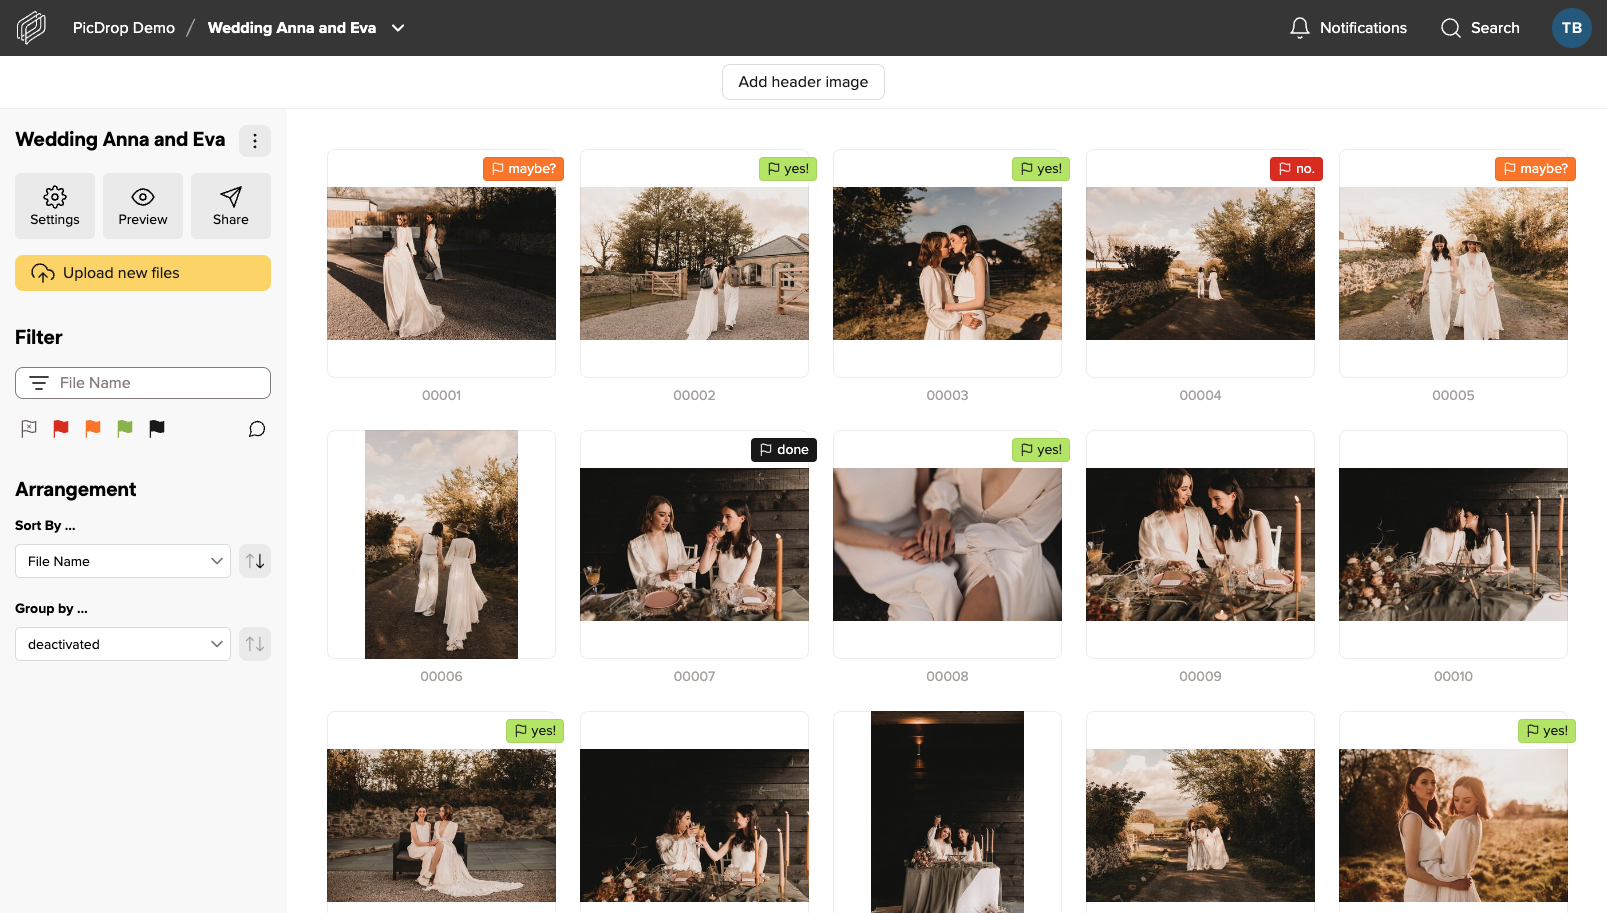Click the yes! flag on image 00008
The image size is (1607, 913).
(x=1041, y=450)
